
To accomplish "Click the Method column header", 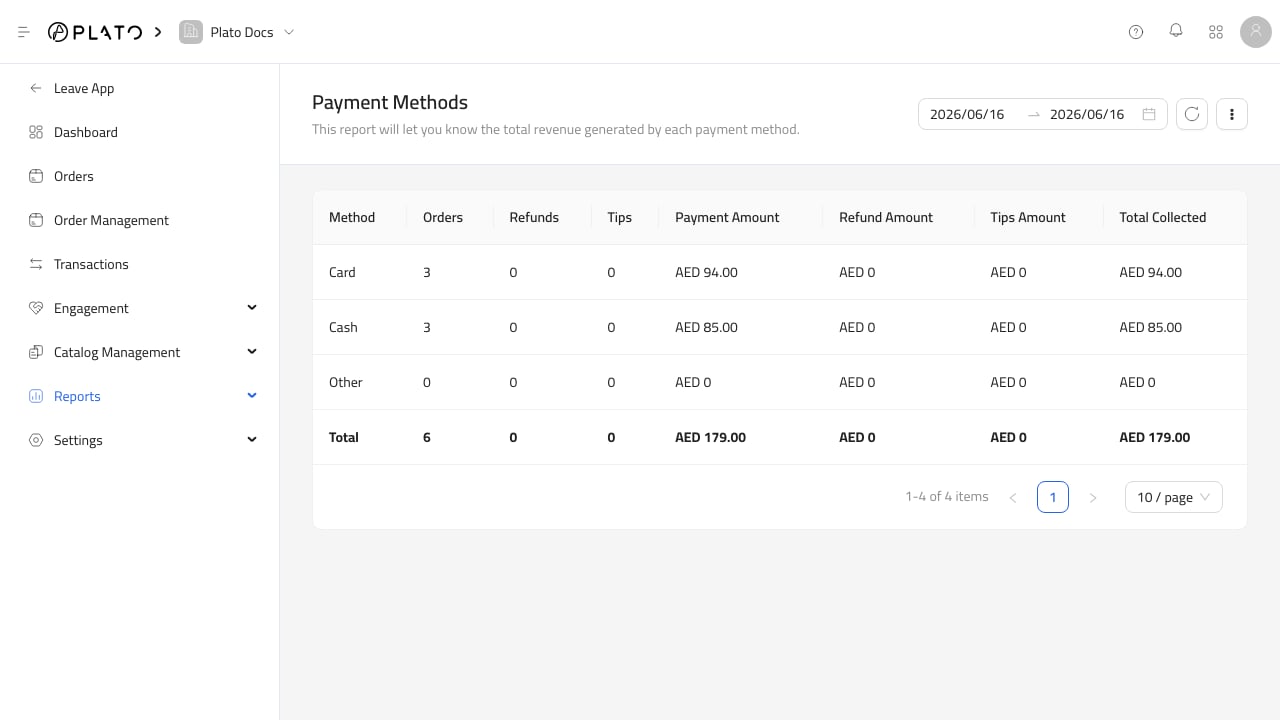I will (352, 217).
